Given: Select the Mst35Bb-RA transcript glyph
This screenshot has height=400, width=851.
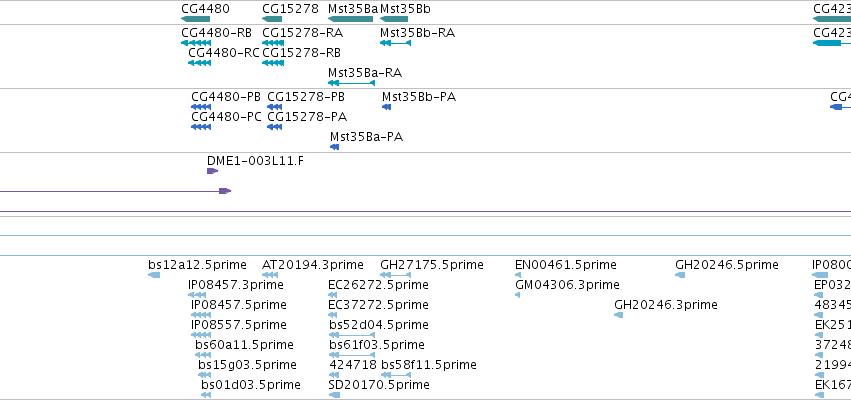Looking at the screenshot, I should 395,43.
